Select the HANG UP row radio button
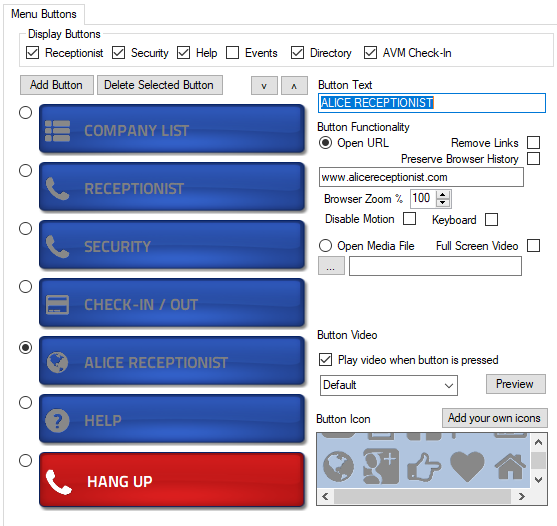The height and width of the screenshot is (526, 557). 25,461
